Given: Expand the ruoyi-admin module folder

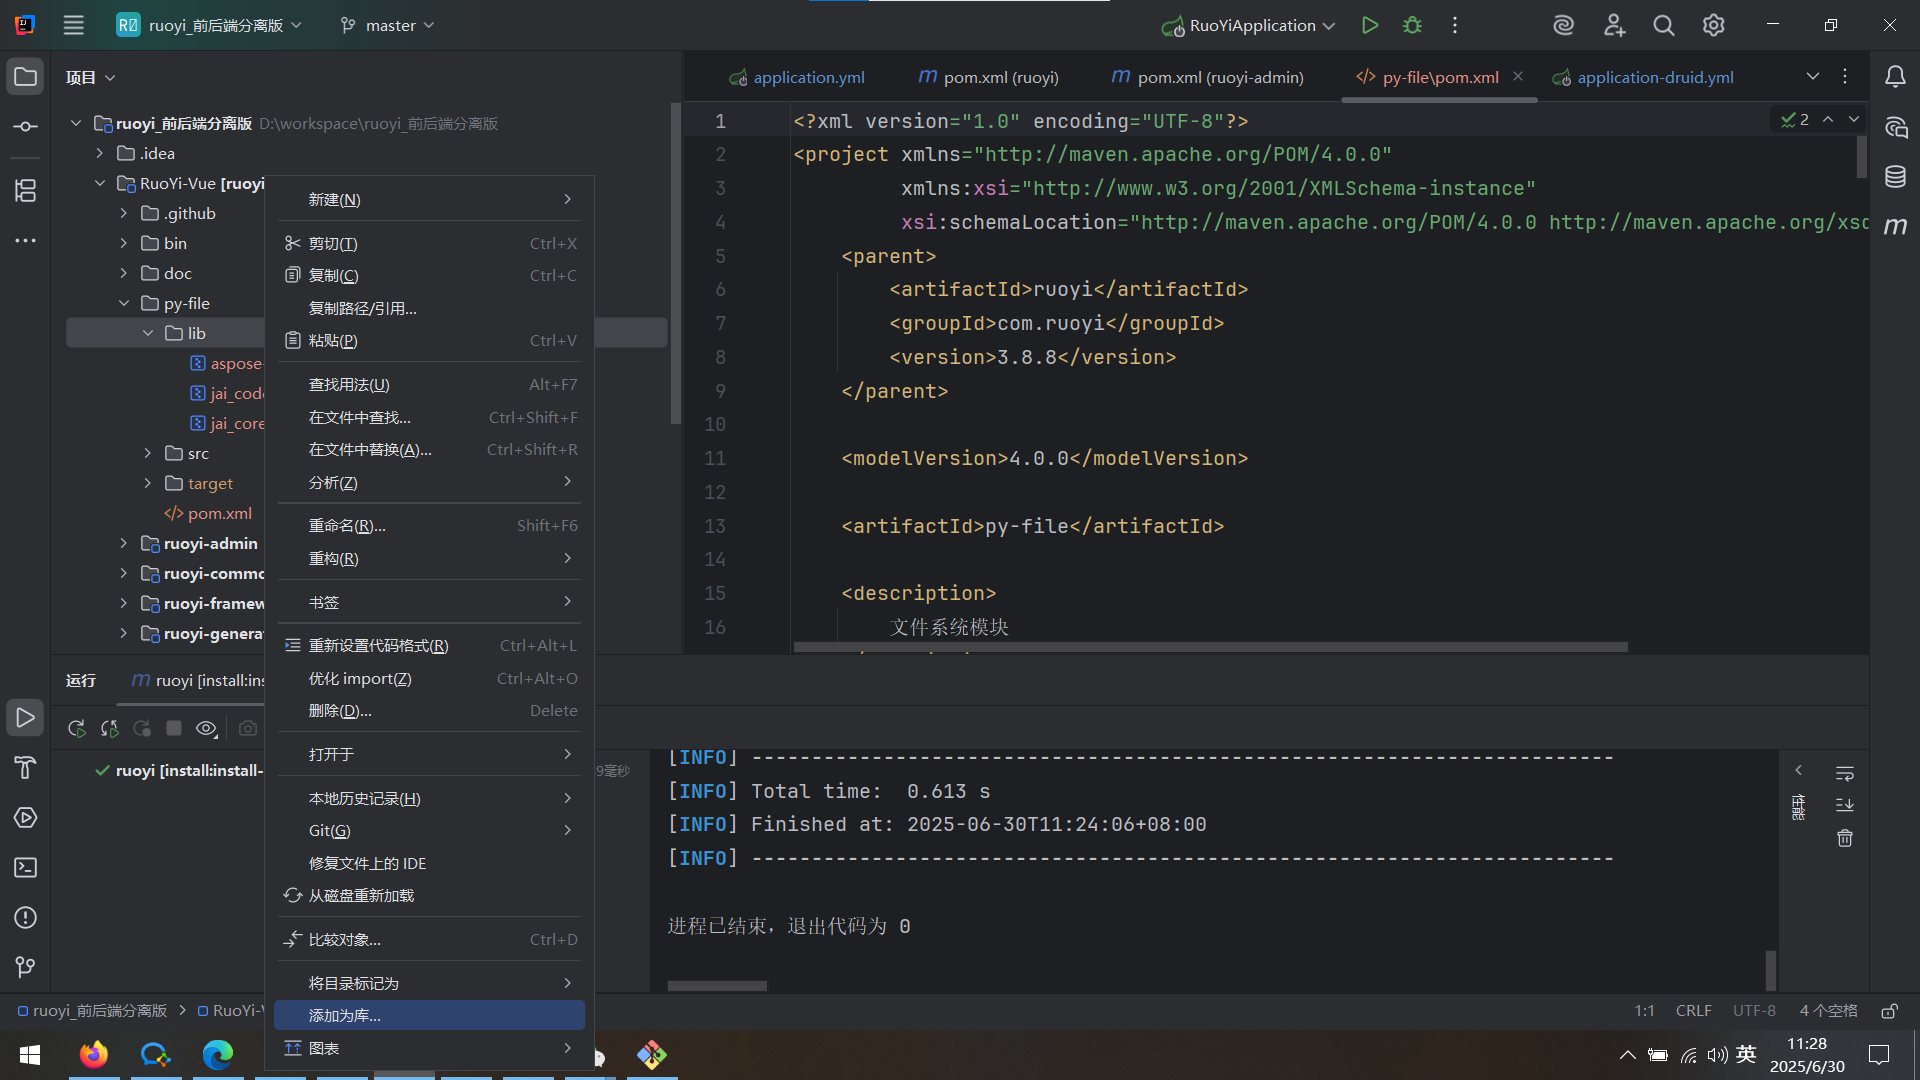Looking at the screenshot, I should coord(124,543).
